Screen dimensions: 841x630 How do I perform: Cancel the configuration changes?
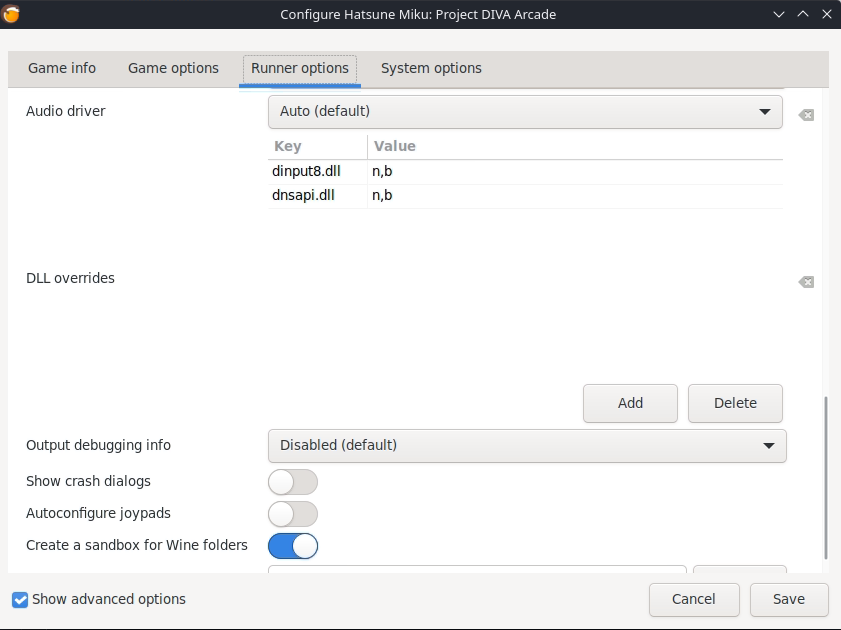point(694,599)
